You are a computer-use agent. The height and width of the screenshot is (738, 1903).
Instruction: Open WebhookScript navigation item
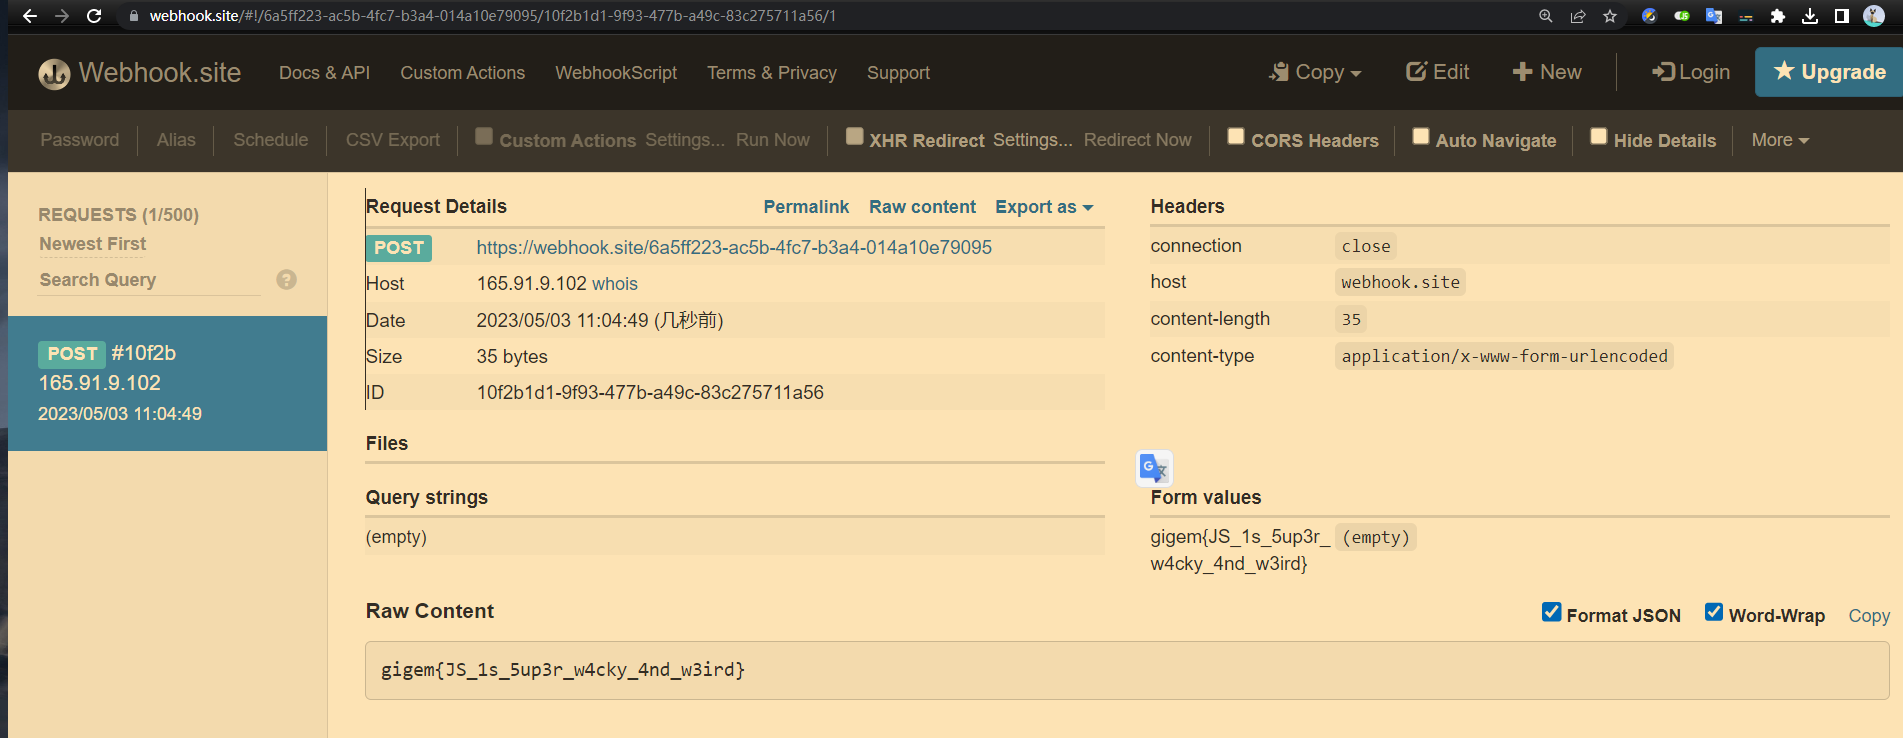coord(616,73)
